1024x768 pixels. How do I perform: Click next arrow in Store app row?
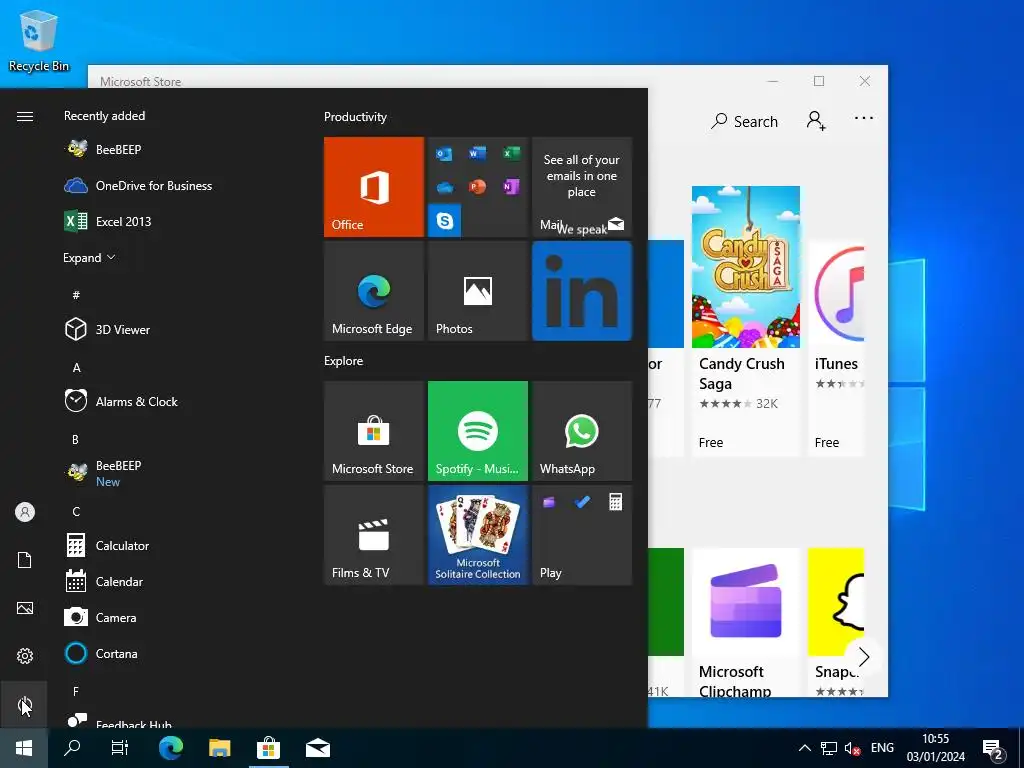[863, 656]
